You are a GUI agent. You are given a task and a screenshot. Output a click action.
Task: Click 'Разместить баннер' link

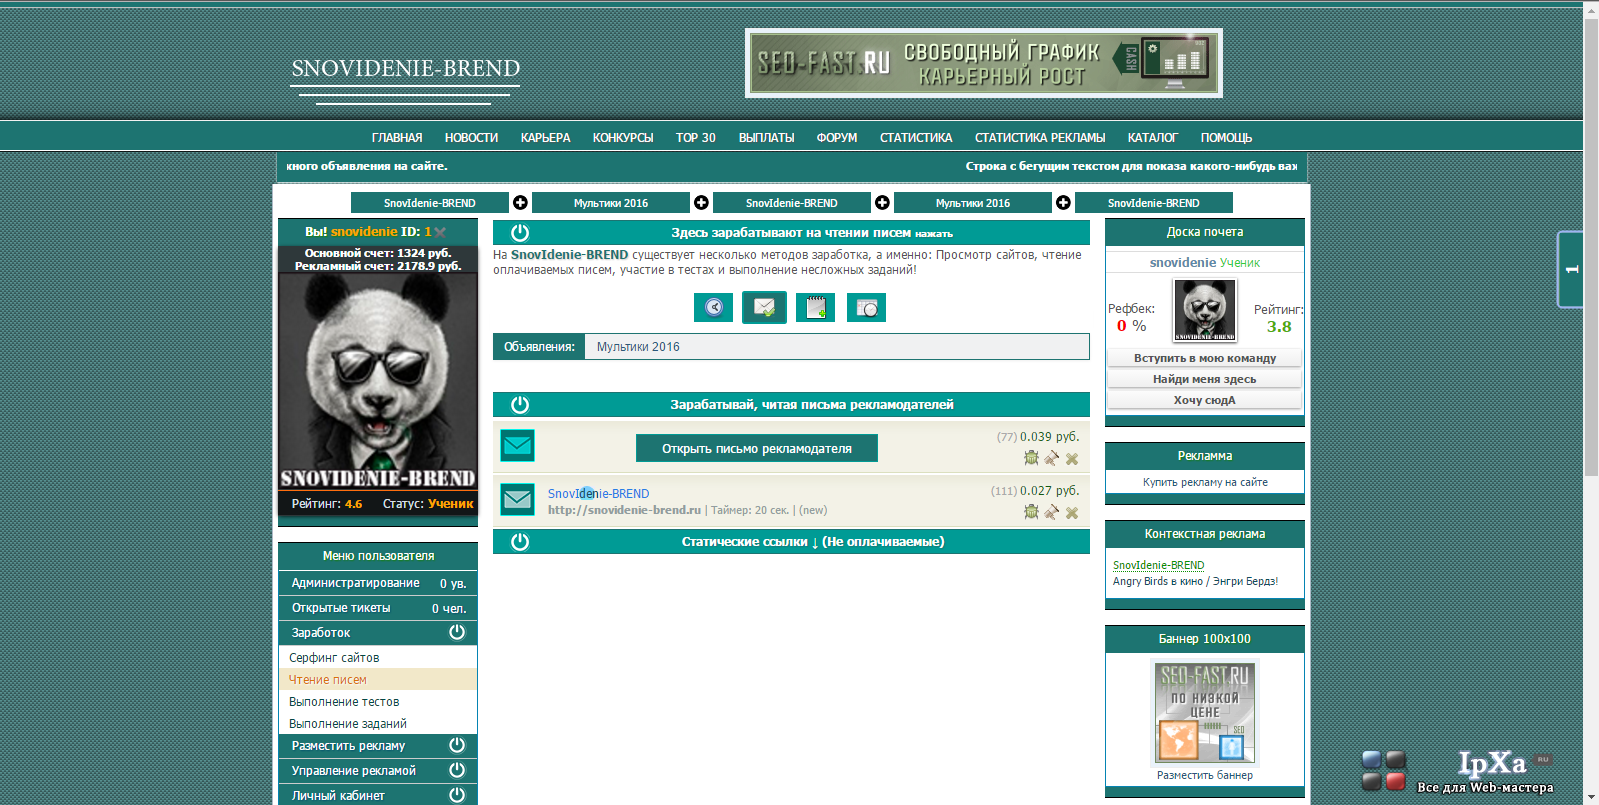pyautogui.click(x=1205, y=775)
